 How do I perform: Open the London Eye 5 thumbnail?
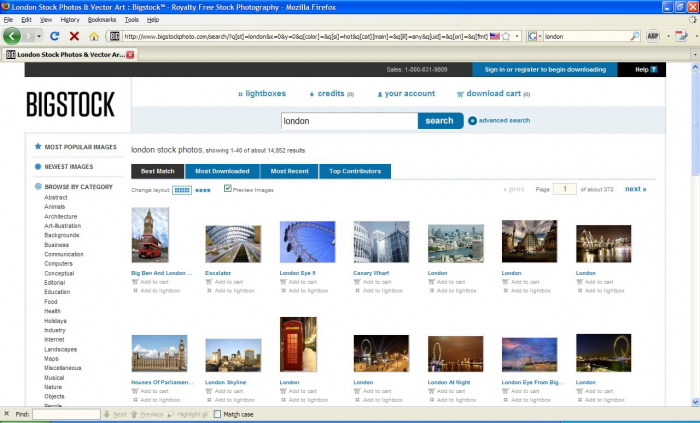(308, 242)
